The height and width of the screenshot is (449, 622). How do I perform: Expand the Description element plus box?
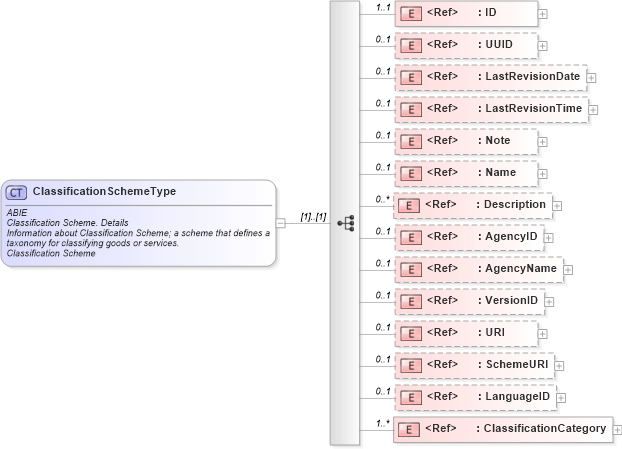(557, 206)
